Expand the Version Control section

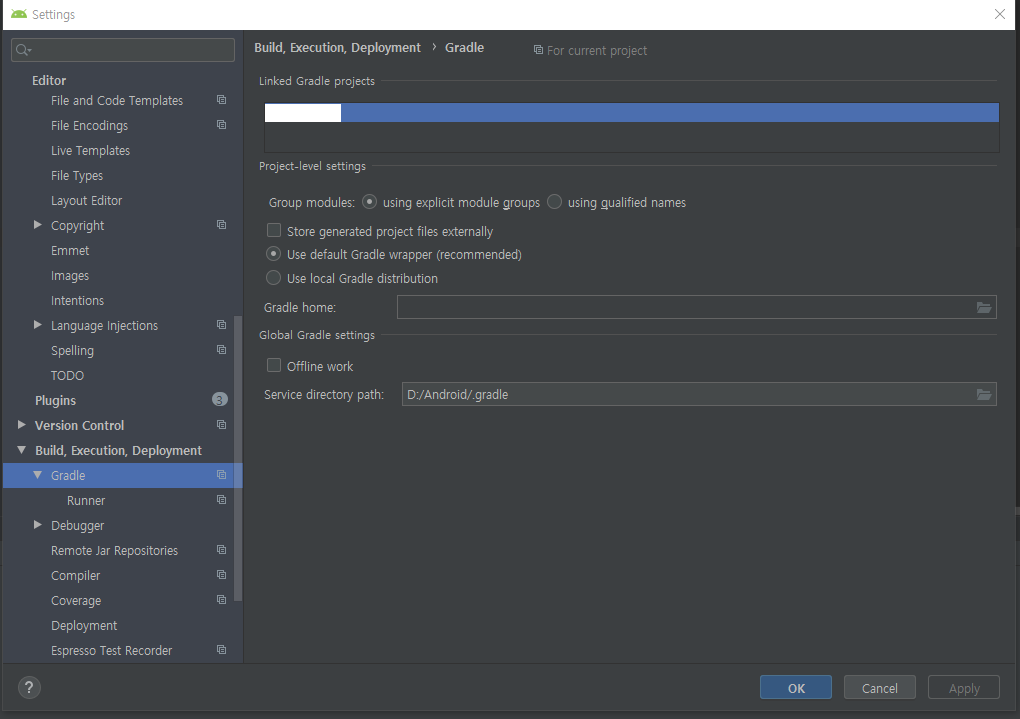[21, 424]
